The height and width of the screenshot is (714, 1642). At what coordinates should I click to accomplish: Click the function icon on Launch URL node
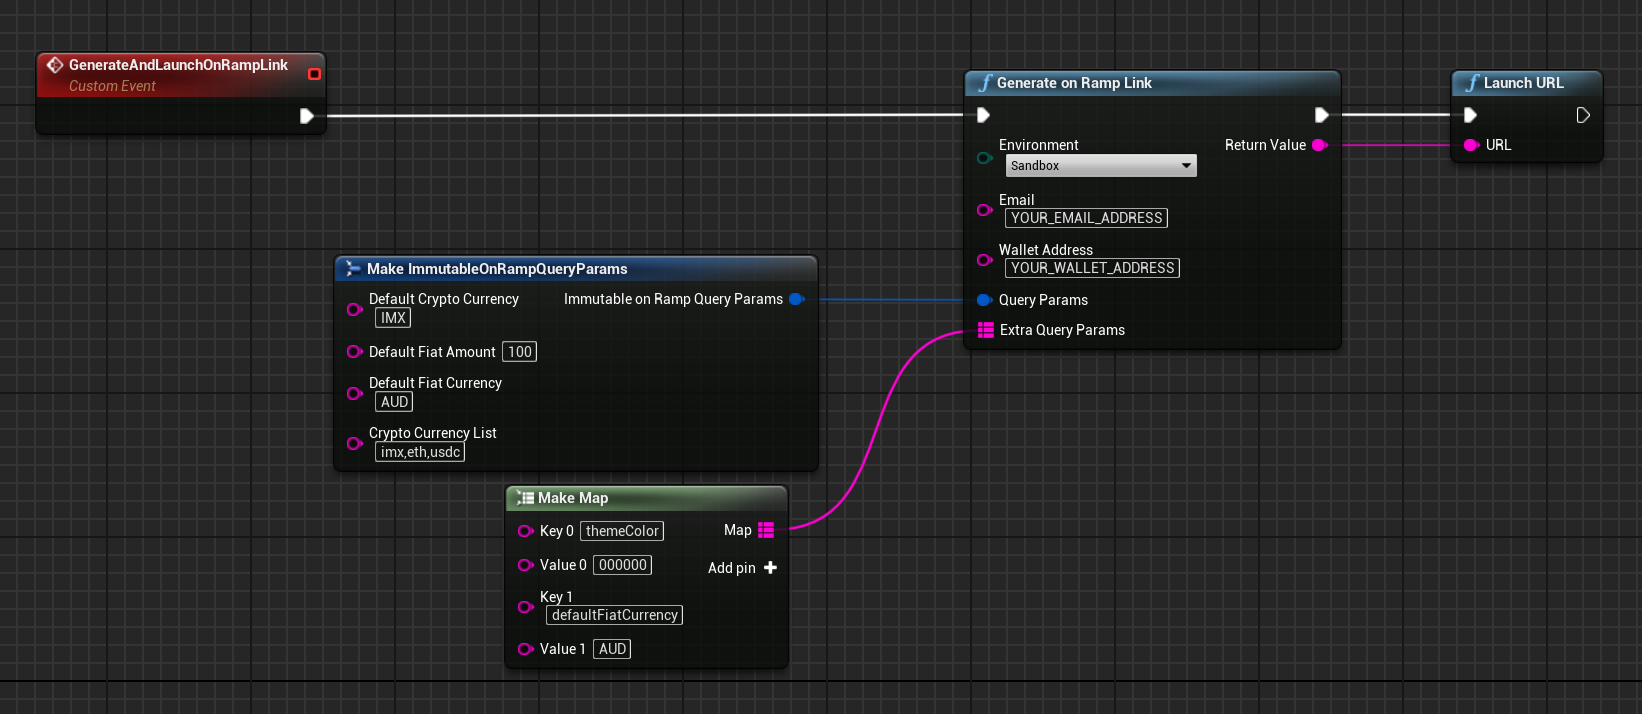[x=1472, y=83]
